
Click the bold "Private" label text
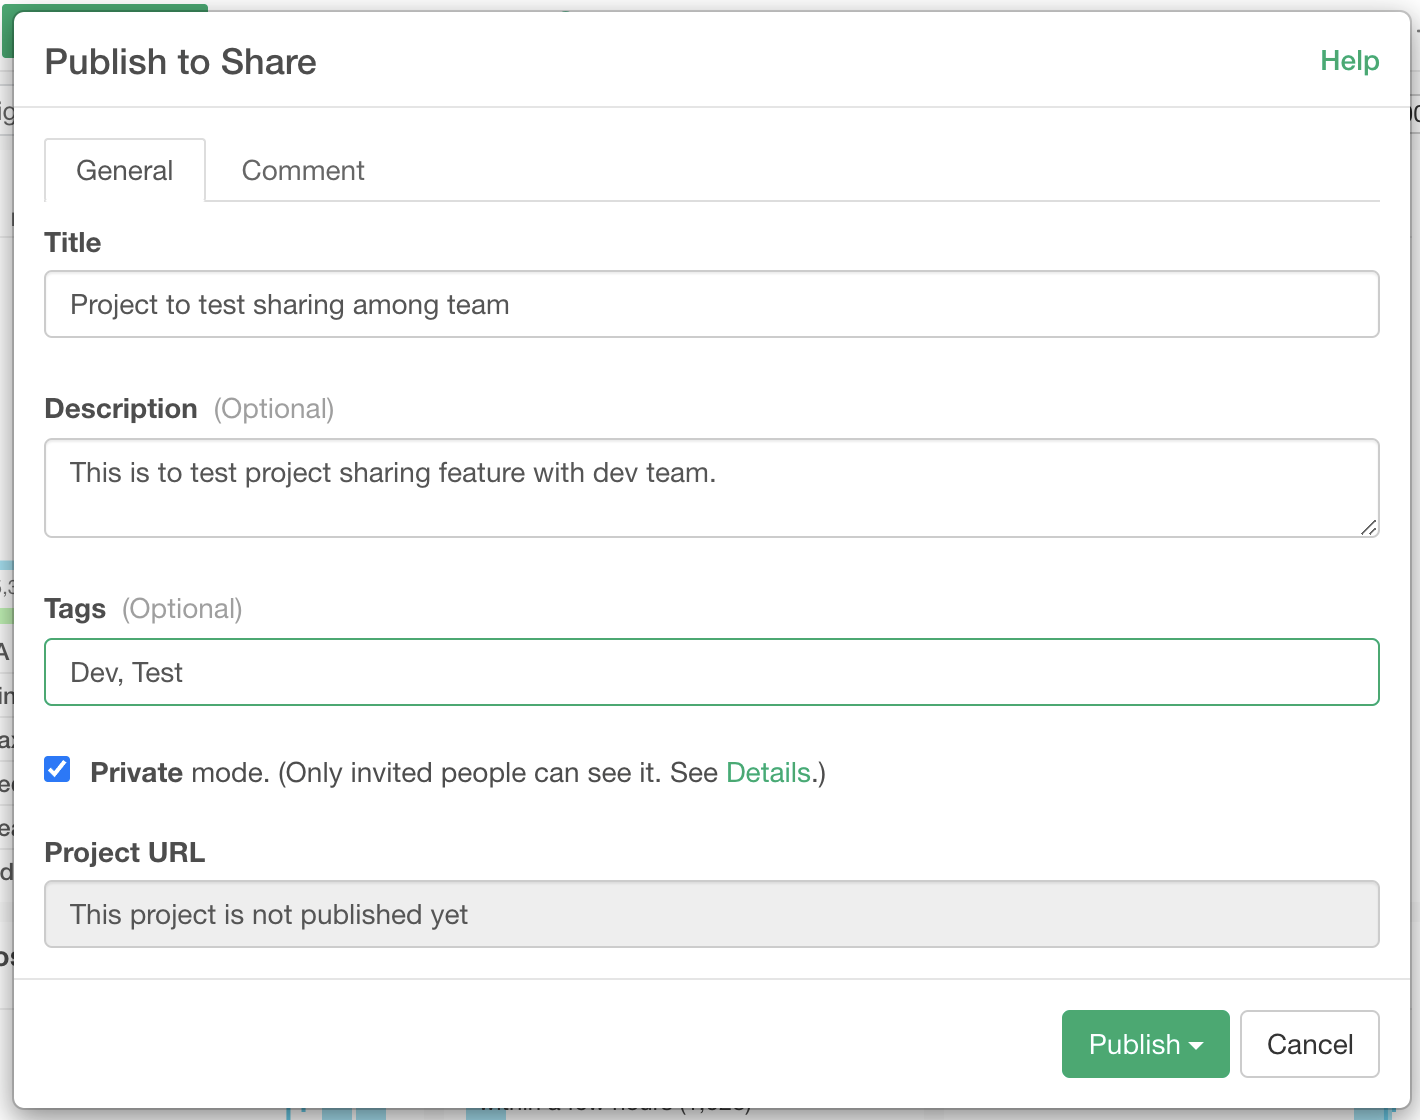[x=136, y=773]
